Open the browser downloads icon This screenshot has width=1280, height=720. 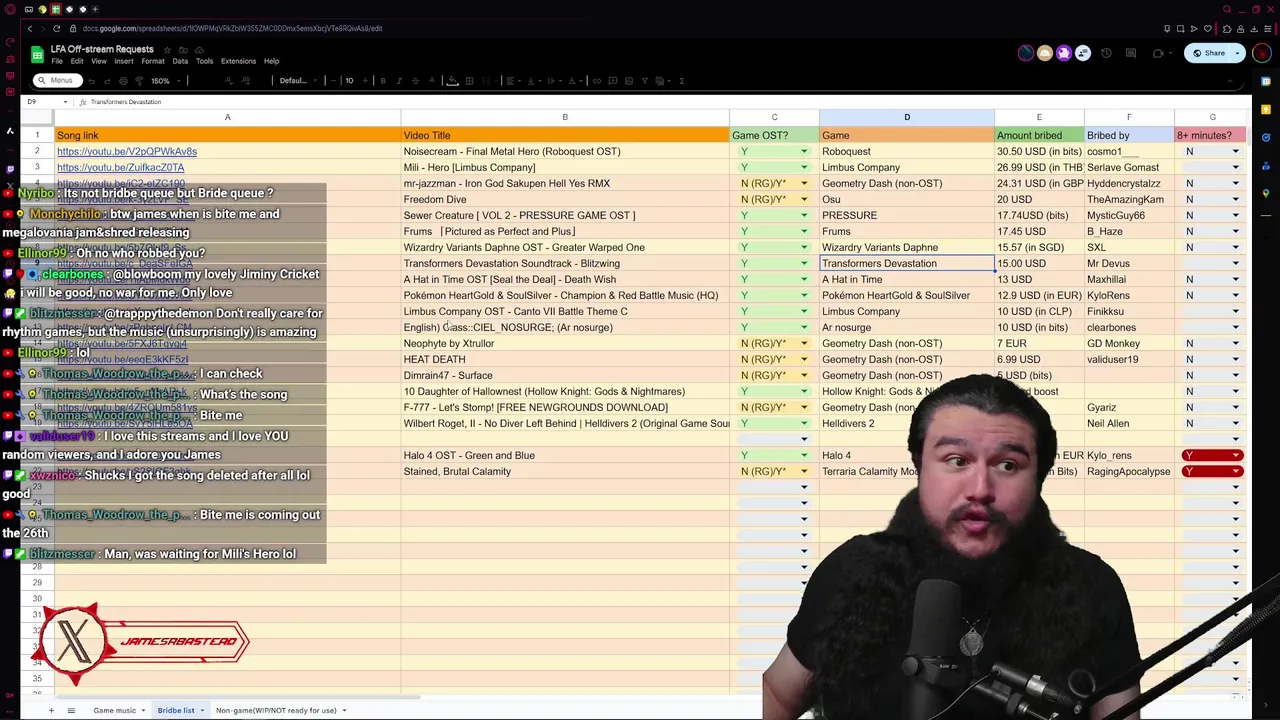coord(1254,28)
